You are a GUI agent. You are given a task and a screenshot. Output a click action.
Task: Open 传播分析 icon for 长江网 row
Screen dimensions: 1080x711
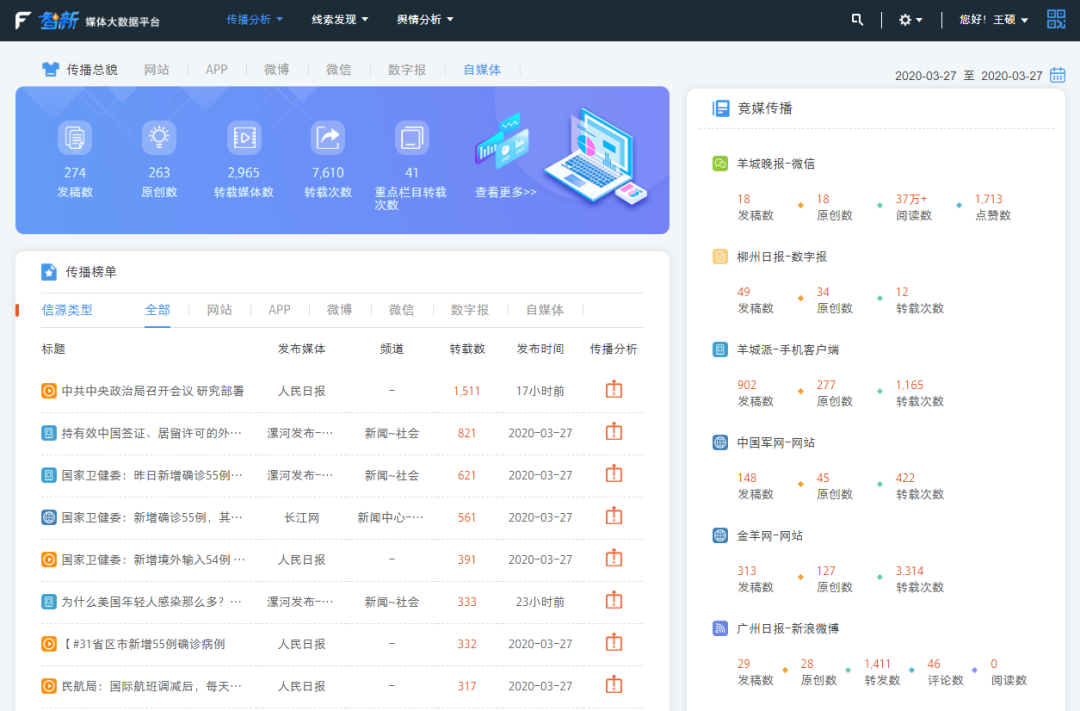tap(614, 517)
